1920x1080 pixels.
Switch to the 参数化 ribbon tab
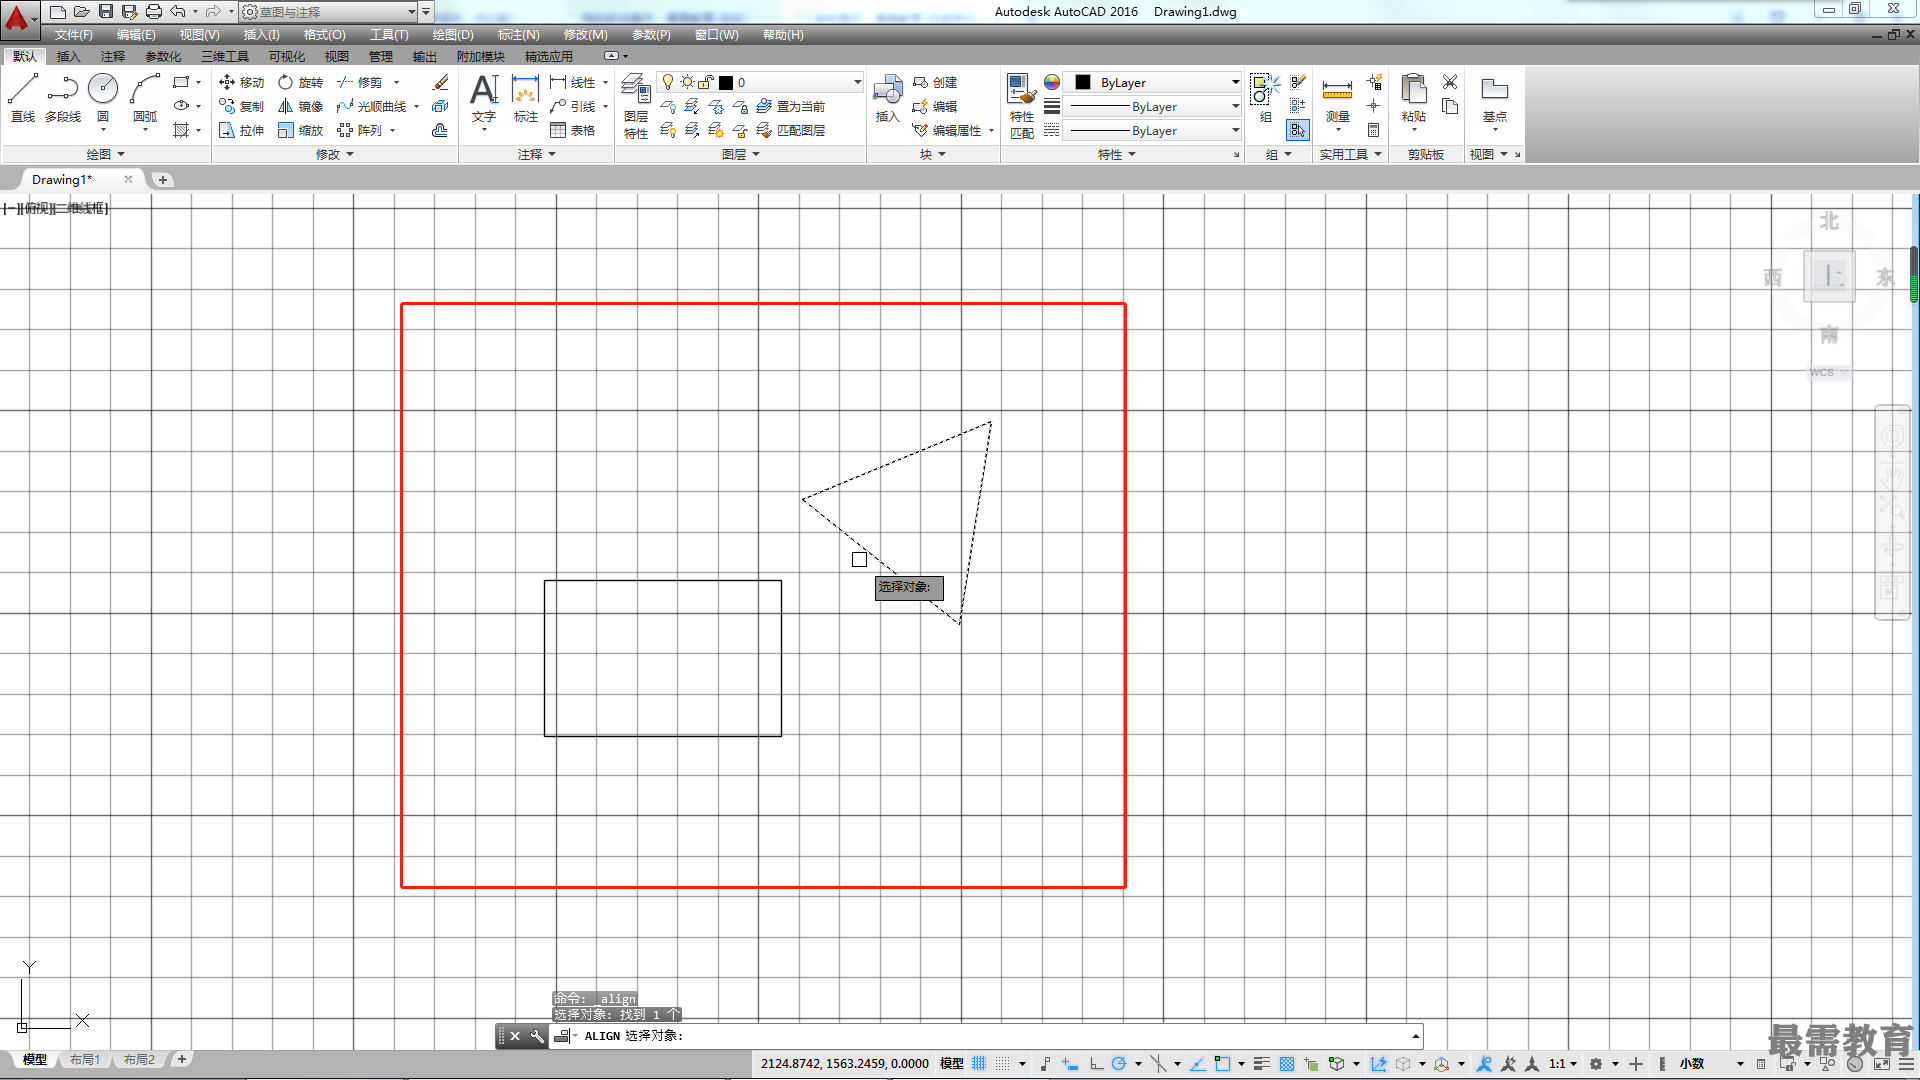click(163, 56)
